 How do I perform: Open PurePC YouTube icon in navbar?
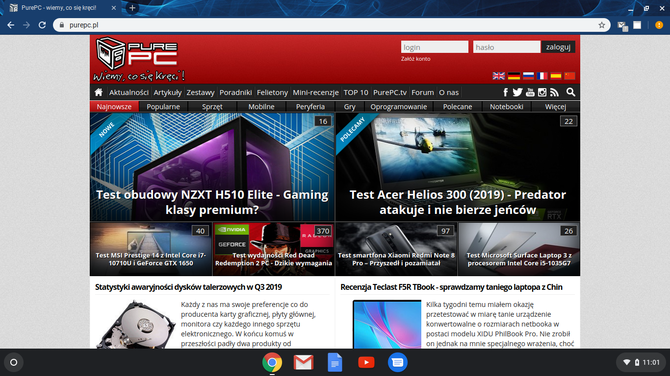pos(530,92)
